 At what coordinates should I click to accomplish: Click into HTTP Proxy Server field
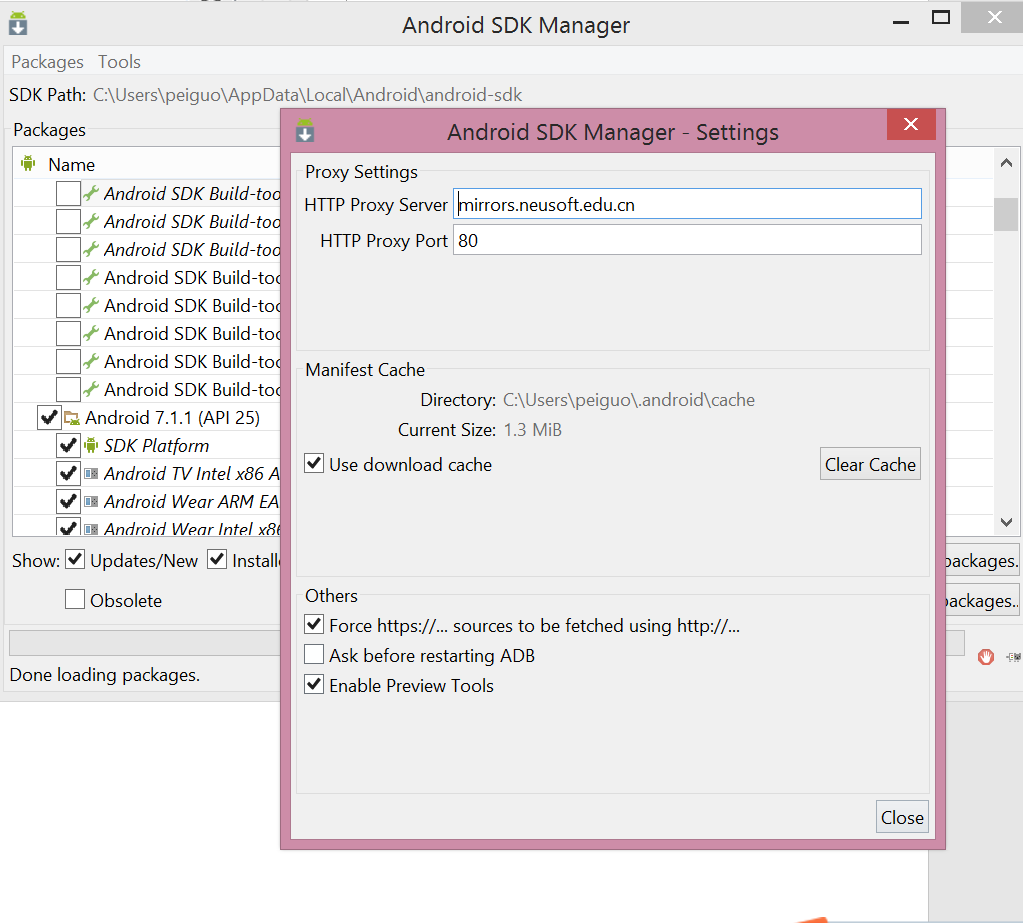click(687, 204)
